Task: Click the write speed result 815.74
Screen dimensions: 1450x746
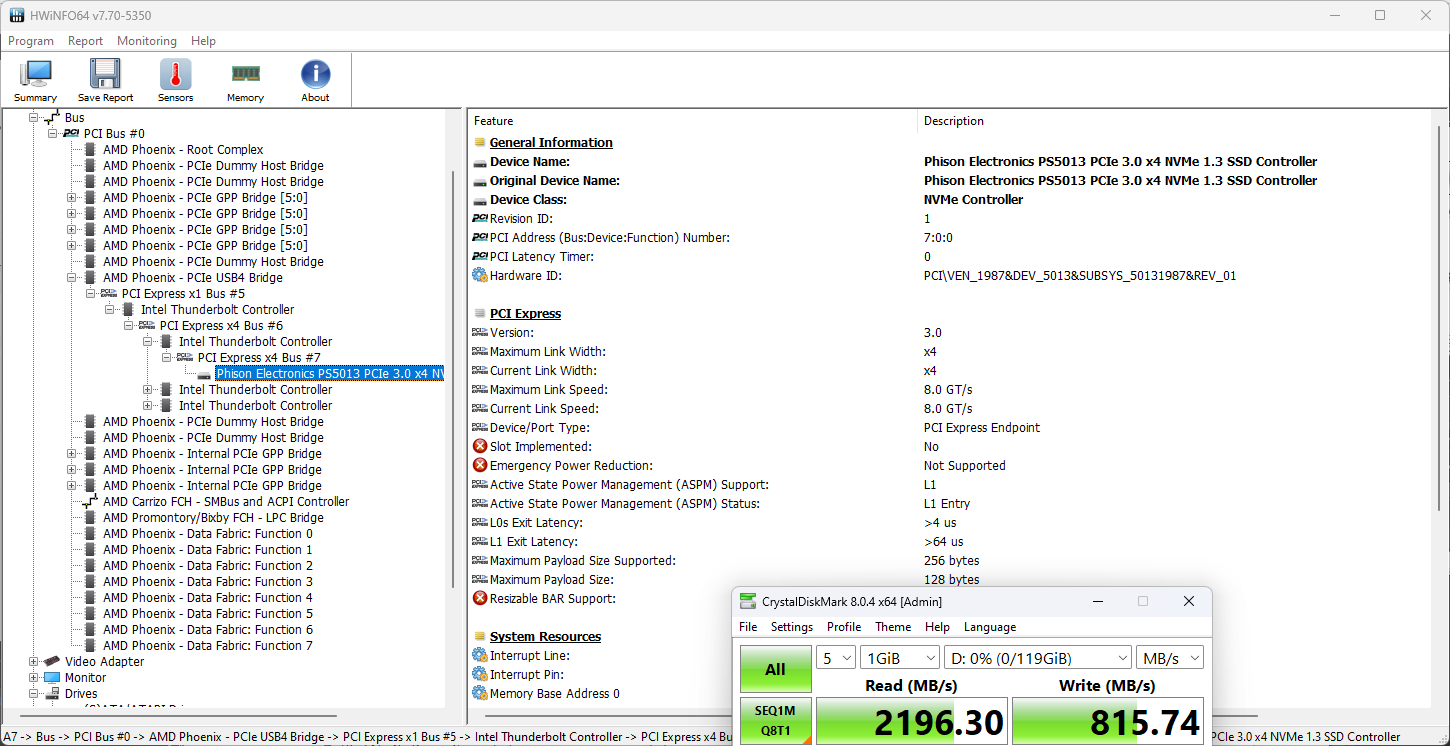Action: click(x=1108, y=722)
